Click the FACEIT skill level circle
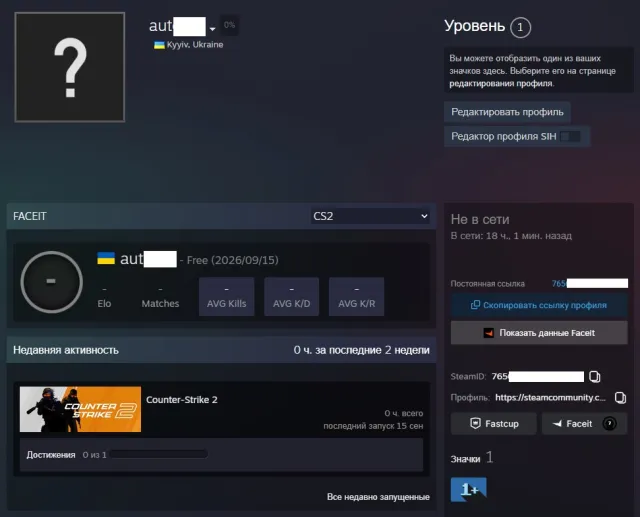 pyautogui.click(x=51, y=282)
